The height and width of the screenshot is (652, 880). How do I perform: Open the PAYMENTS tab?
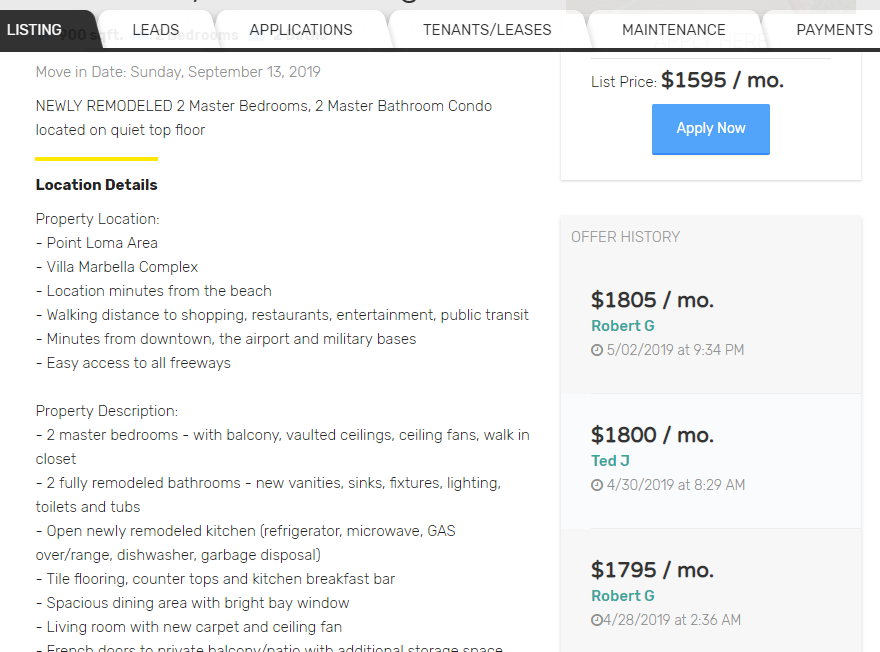(x=833, y=29)
